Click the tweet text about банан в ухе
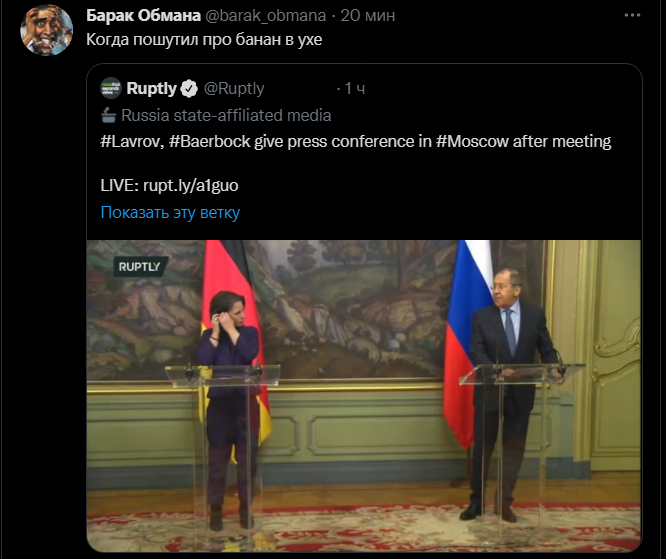The width and height of the screenshot is (666, 559). pos(204,40)
